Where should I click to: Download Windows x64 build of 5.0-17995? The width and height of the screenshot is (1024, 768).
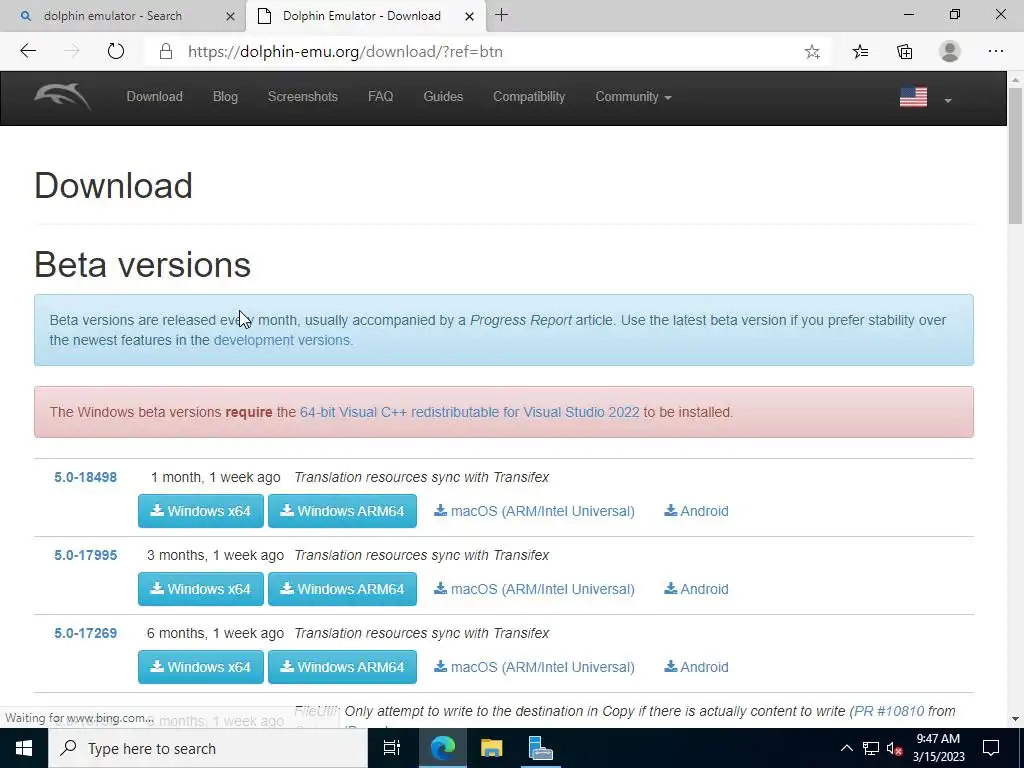tap(200, 589)
